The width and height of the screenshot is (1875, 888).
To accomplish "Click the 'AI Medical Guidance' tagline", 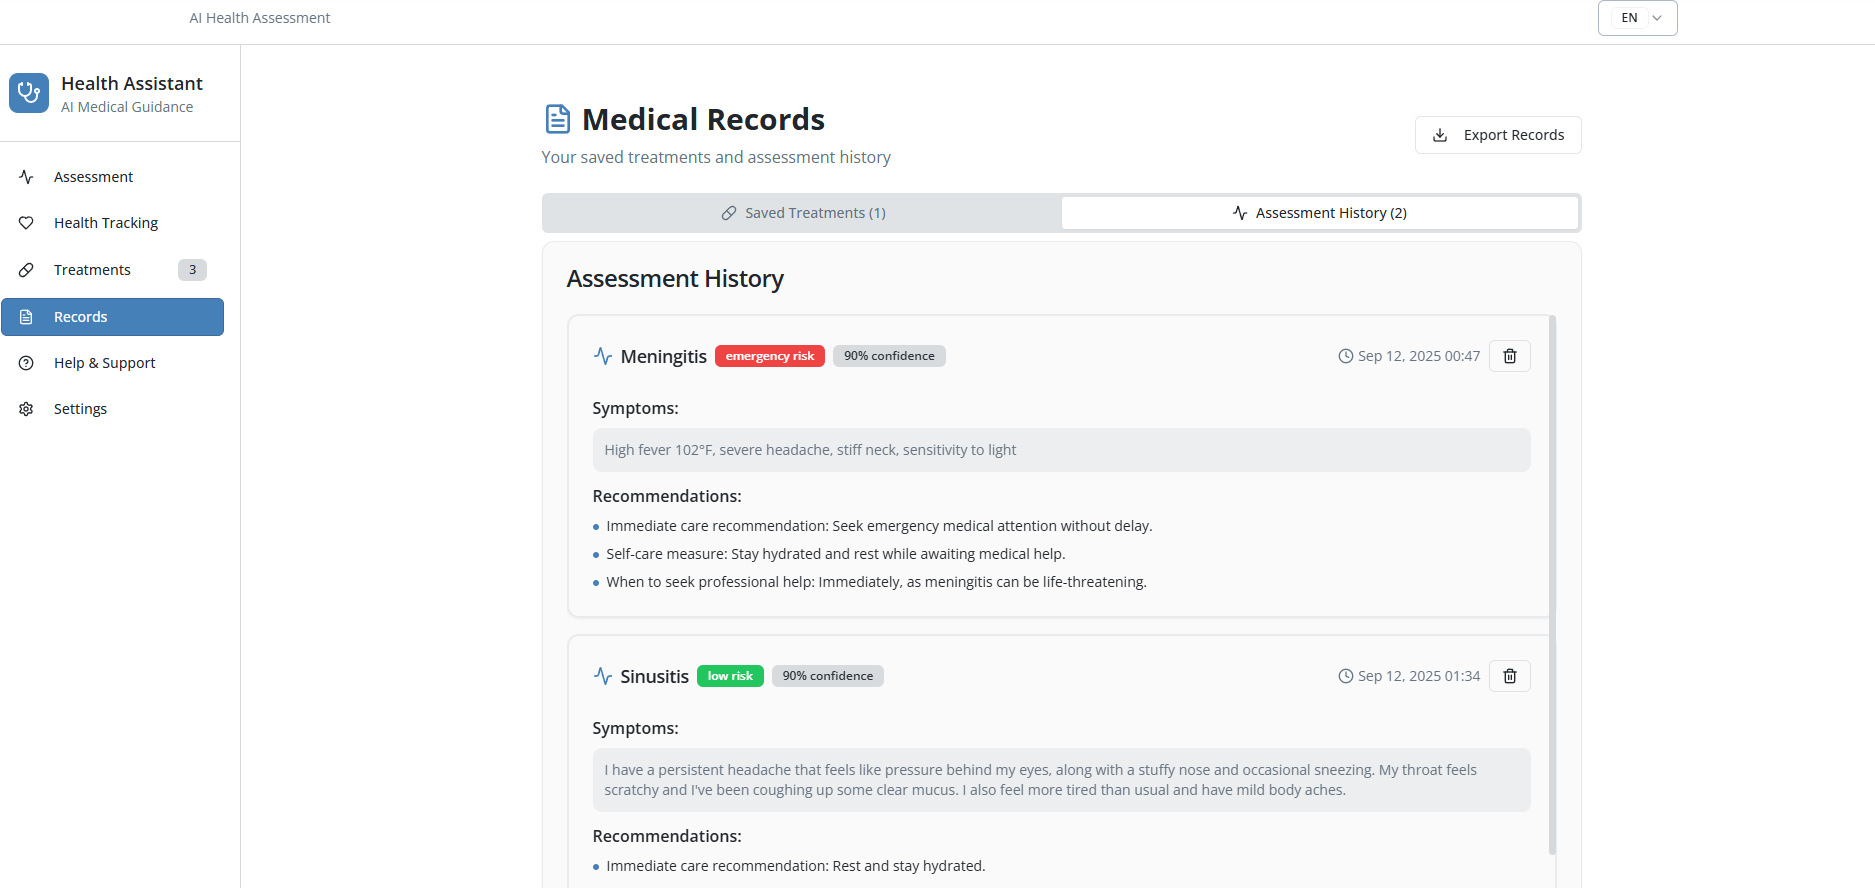I will tap(127, 107).
